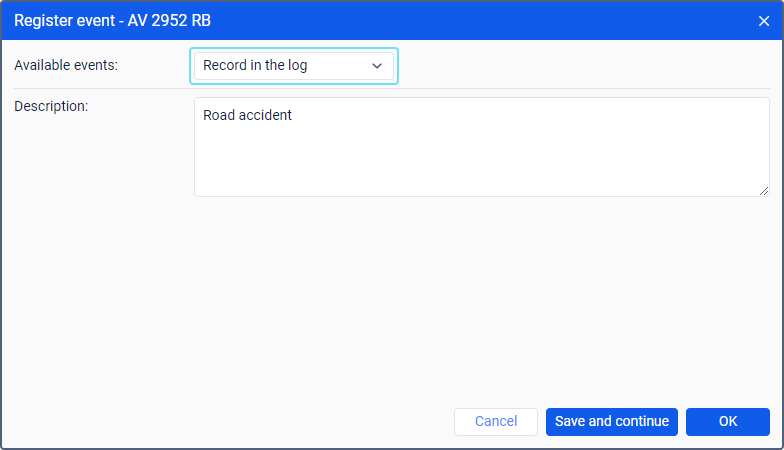This screenshot has height=450, width=784.
Task: Click the word "Road" in the description
Action: [219, 115]
